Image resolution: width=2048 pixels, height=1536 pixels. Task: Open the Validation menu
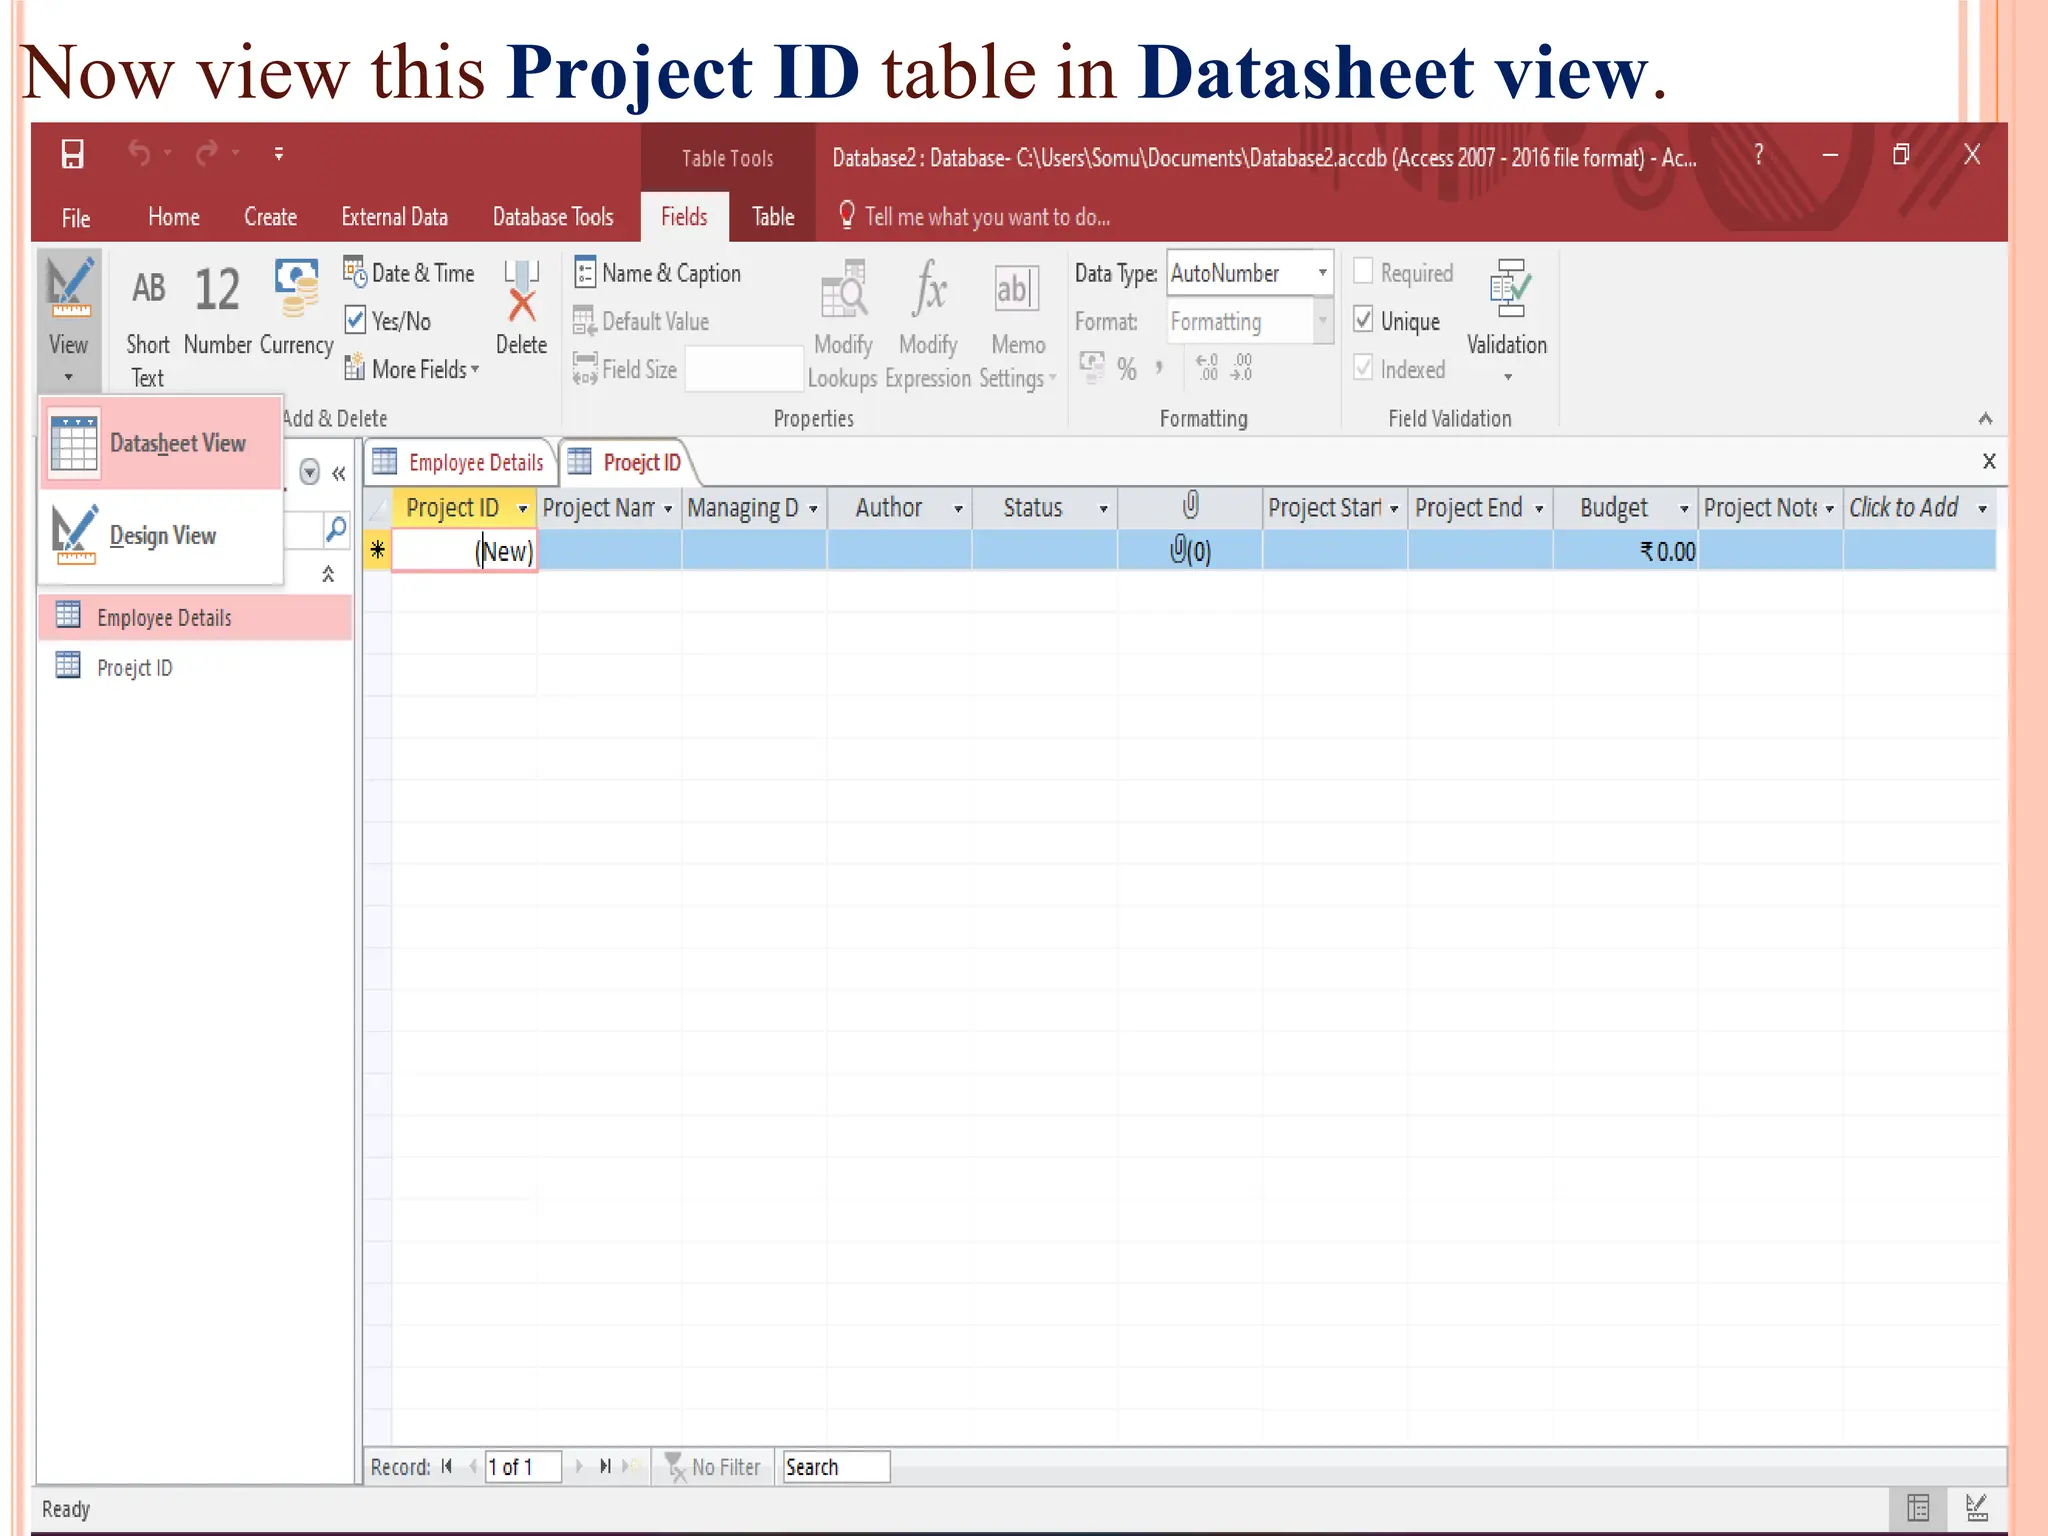point(1507,321)
